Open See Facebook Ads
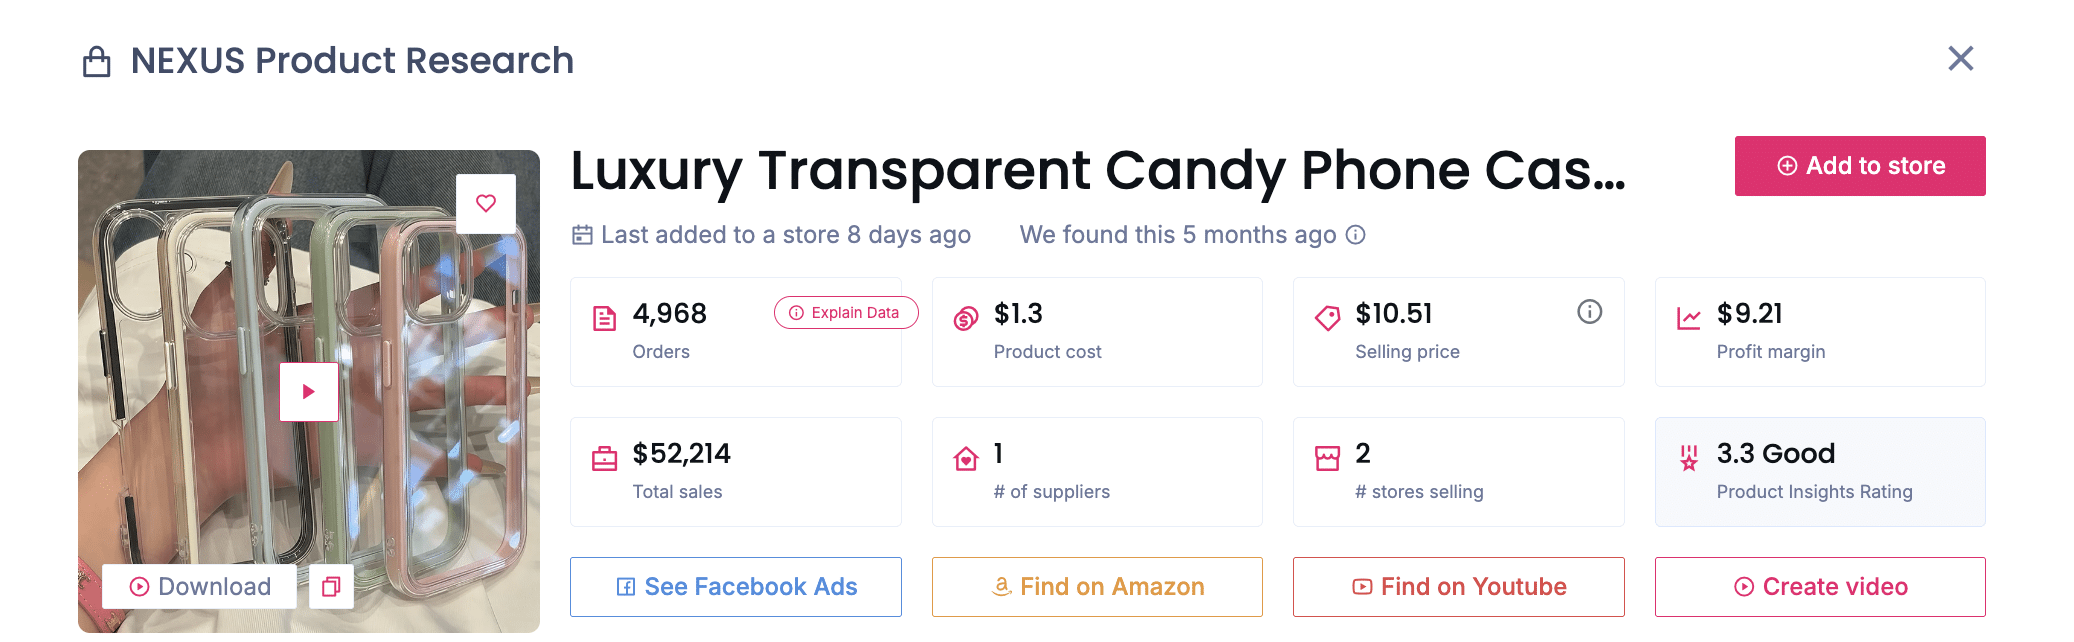2074x642 pixels. [735, 587]
